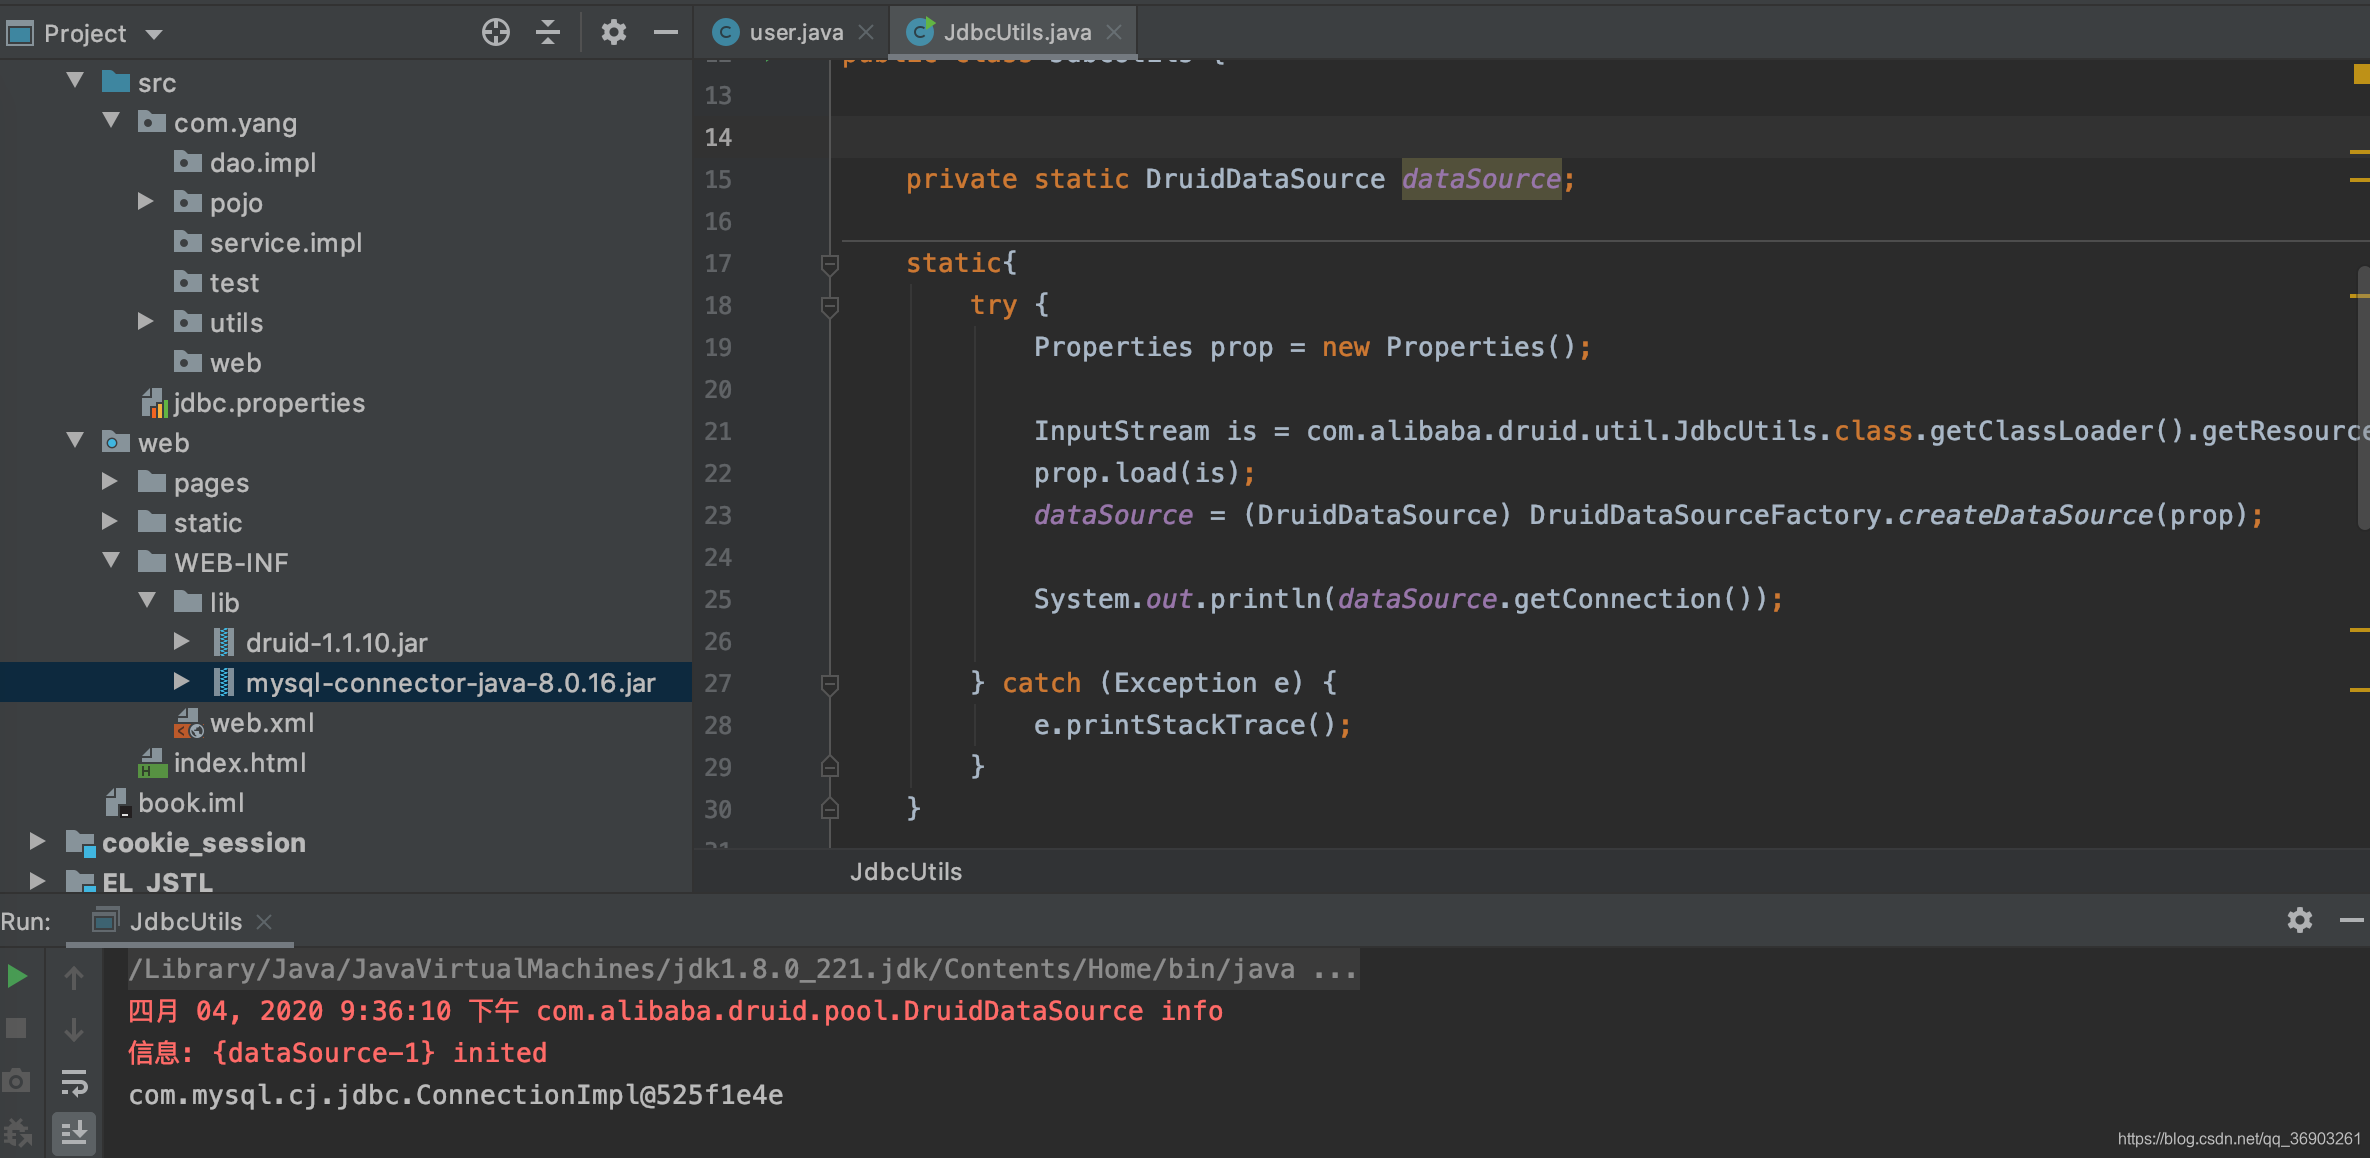Hide the Project panel
The image size is (2370, 1158).
(665, 33)
